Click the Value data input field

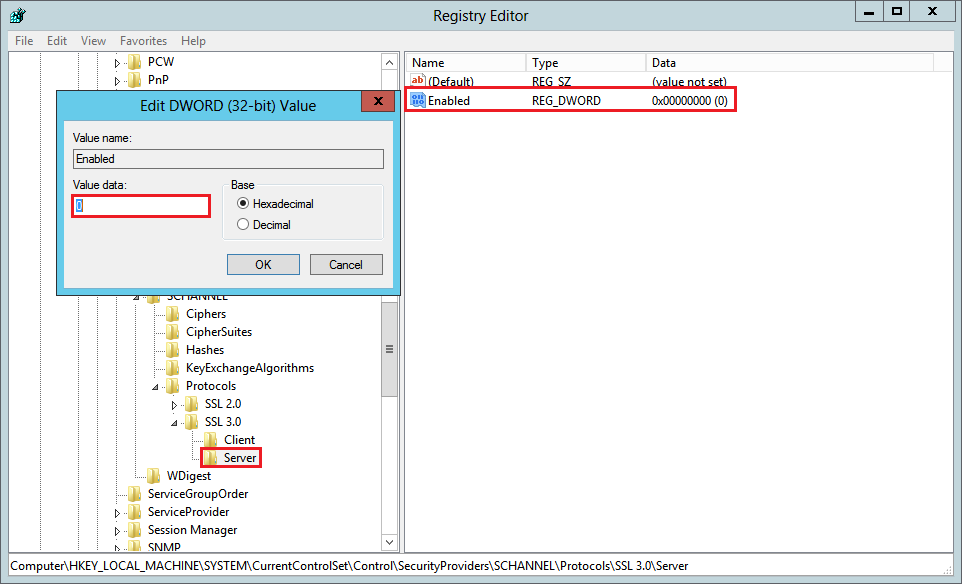pyautogui.click(x=141, y=206)
